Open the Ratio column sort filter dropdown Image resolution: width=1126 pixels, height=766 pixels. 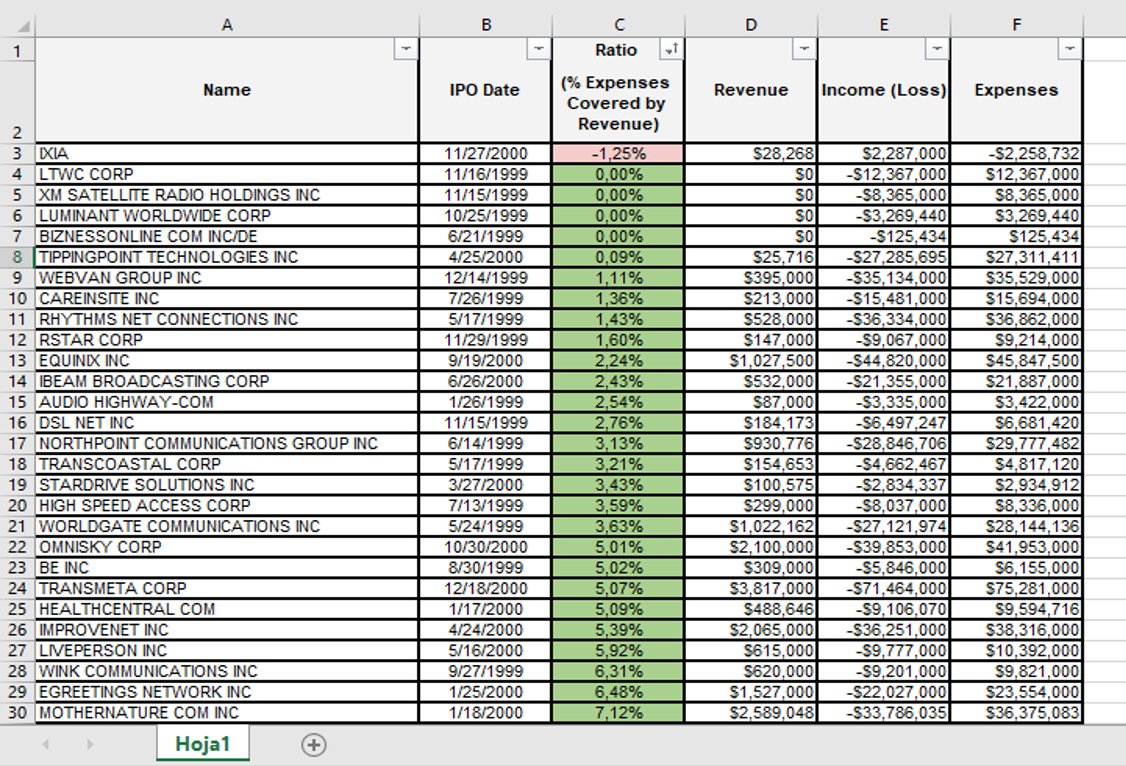pos(671,49)
